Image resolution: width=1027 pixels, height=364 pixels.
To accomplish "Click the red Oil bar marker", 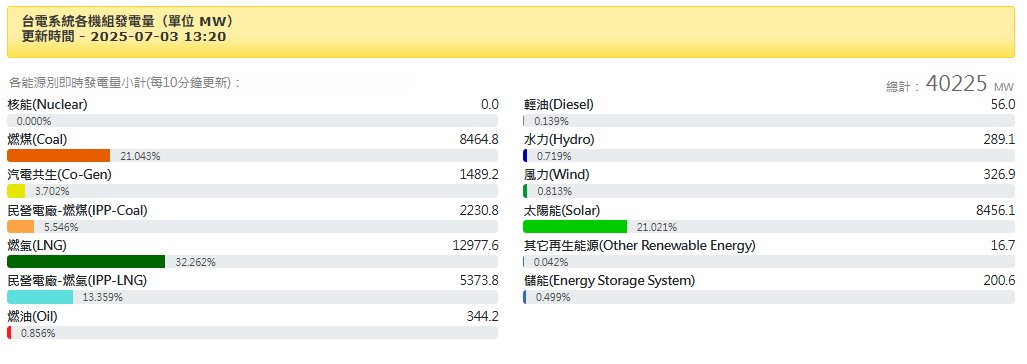I will [9, 333].
